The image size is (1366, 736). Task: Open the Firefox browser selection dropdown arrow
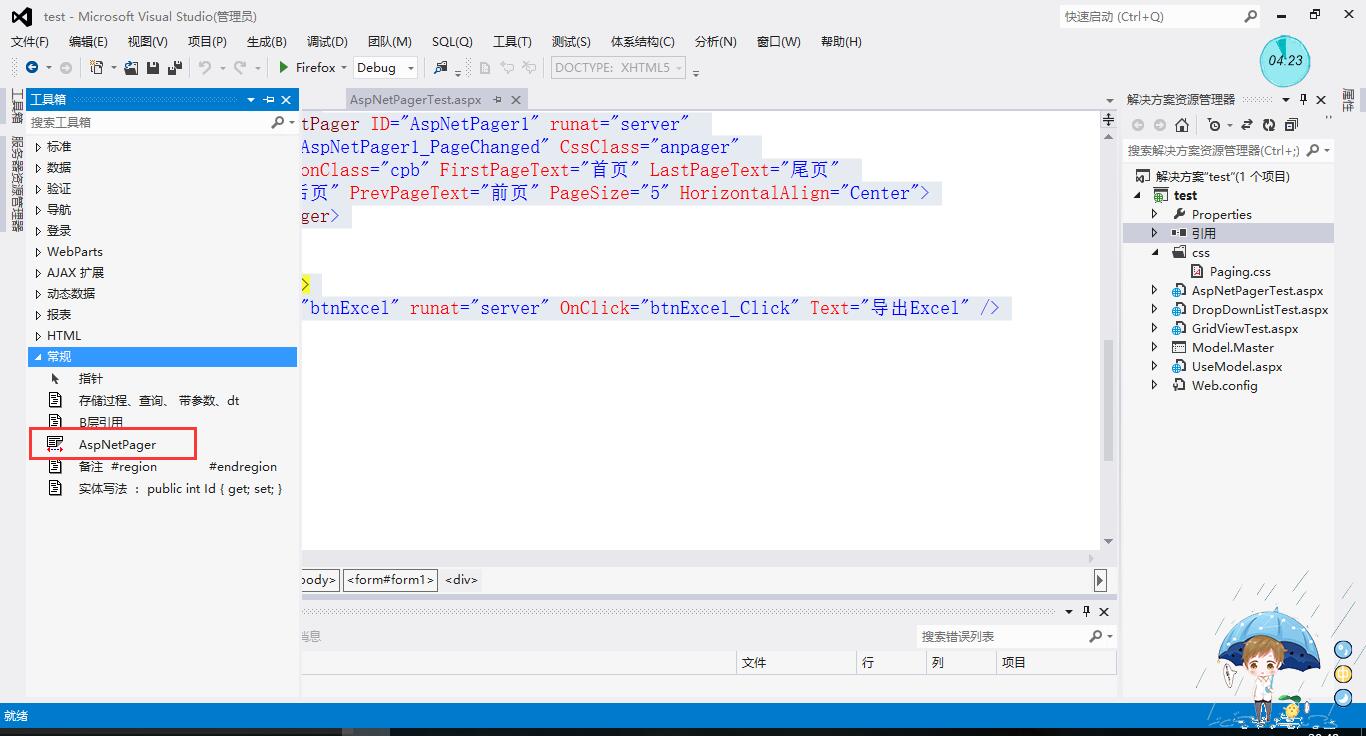click(x=344, y=68)
